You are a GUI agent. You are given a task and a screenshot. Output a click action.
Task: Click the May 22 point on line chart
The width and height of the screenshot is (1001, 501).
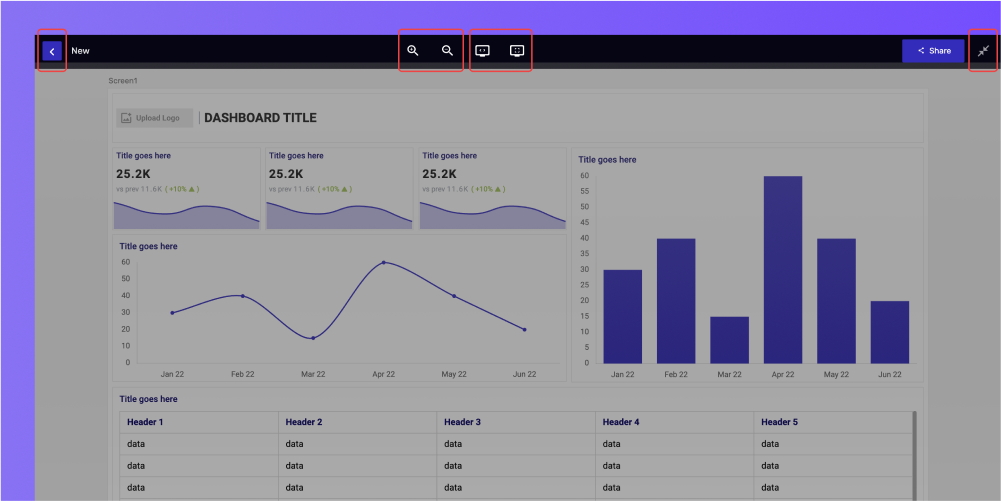click(x=454, y=296)
